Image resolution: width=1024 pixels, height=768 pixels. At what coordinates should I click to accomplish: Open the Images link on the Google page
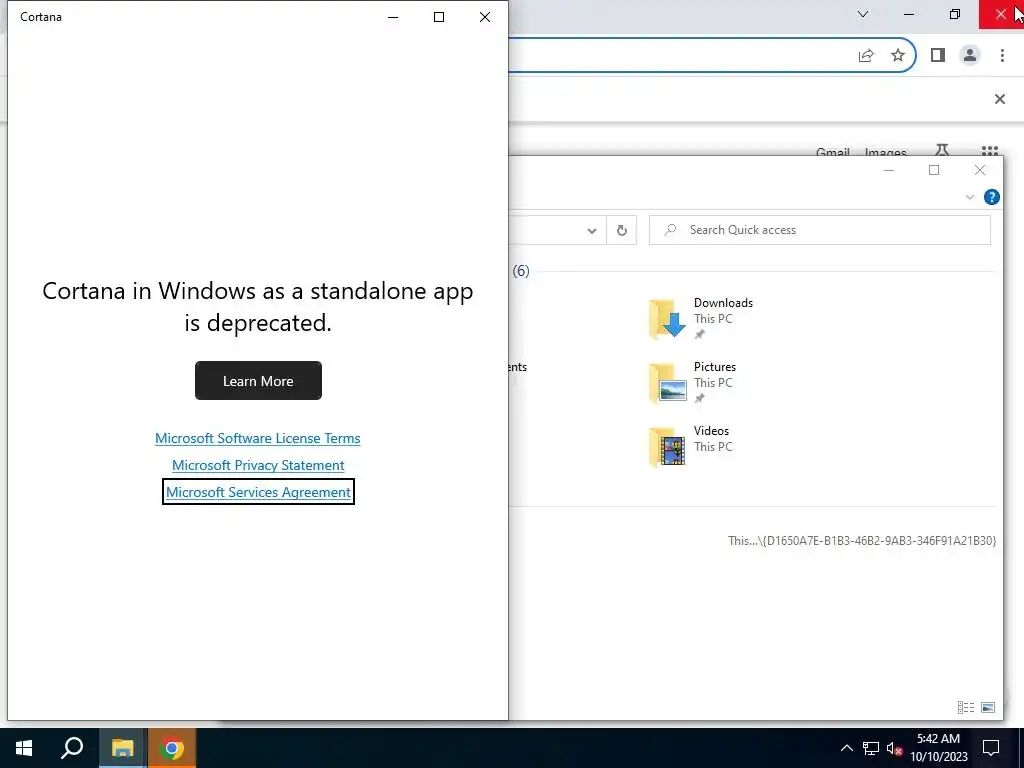coord(886,152)
